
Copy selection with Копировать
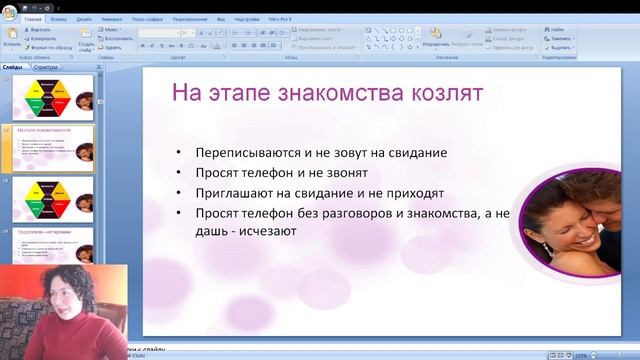(x=40, y=39)
